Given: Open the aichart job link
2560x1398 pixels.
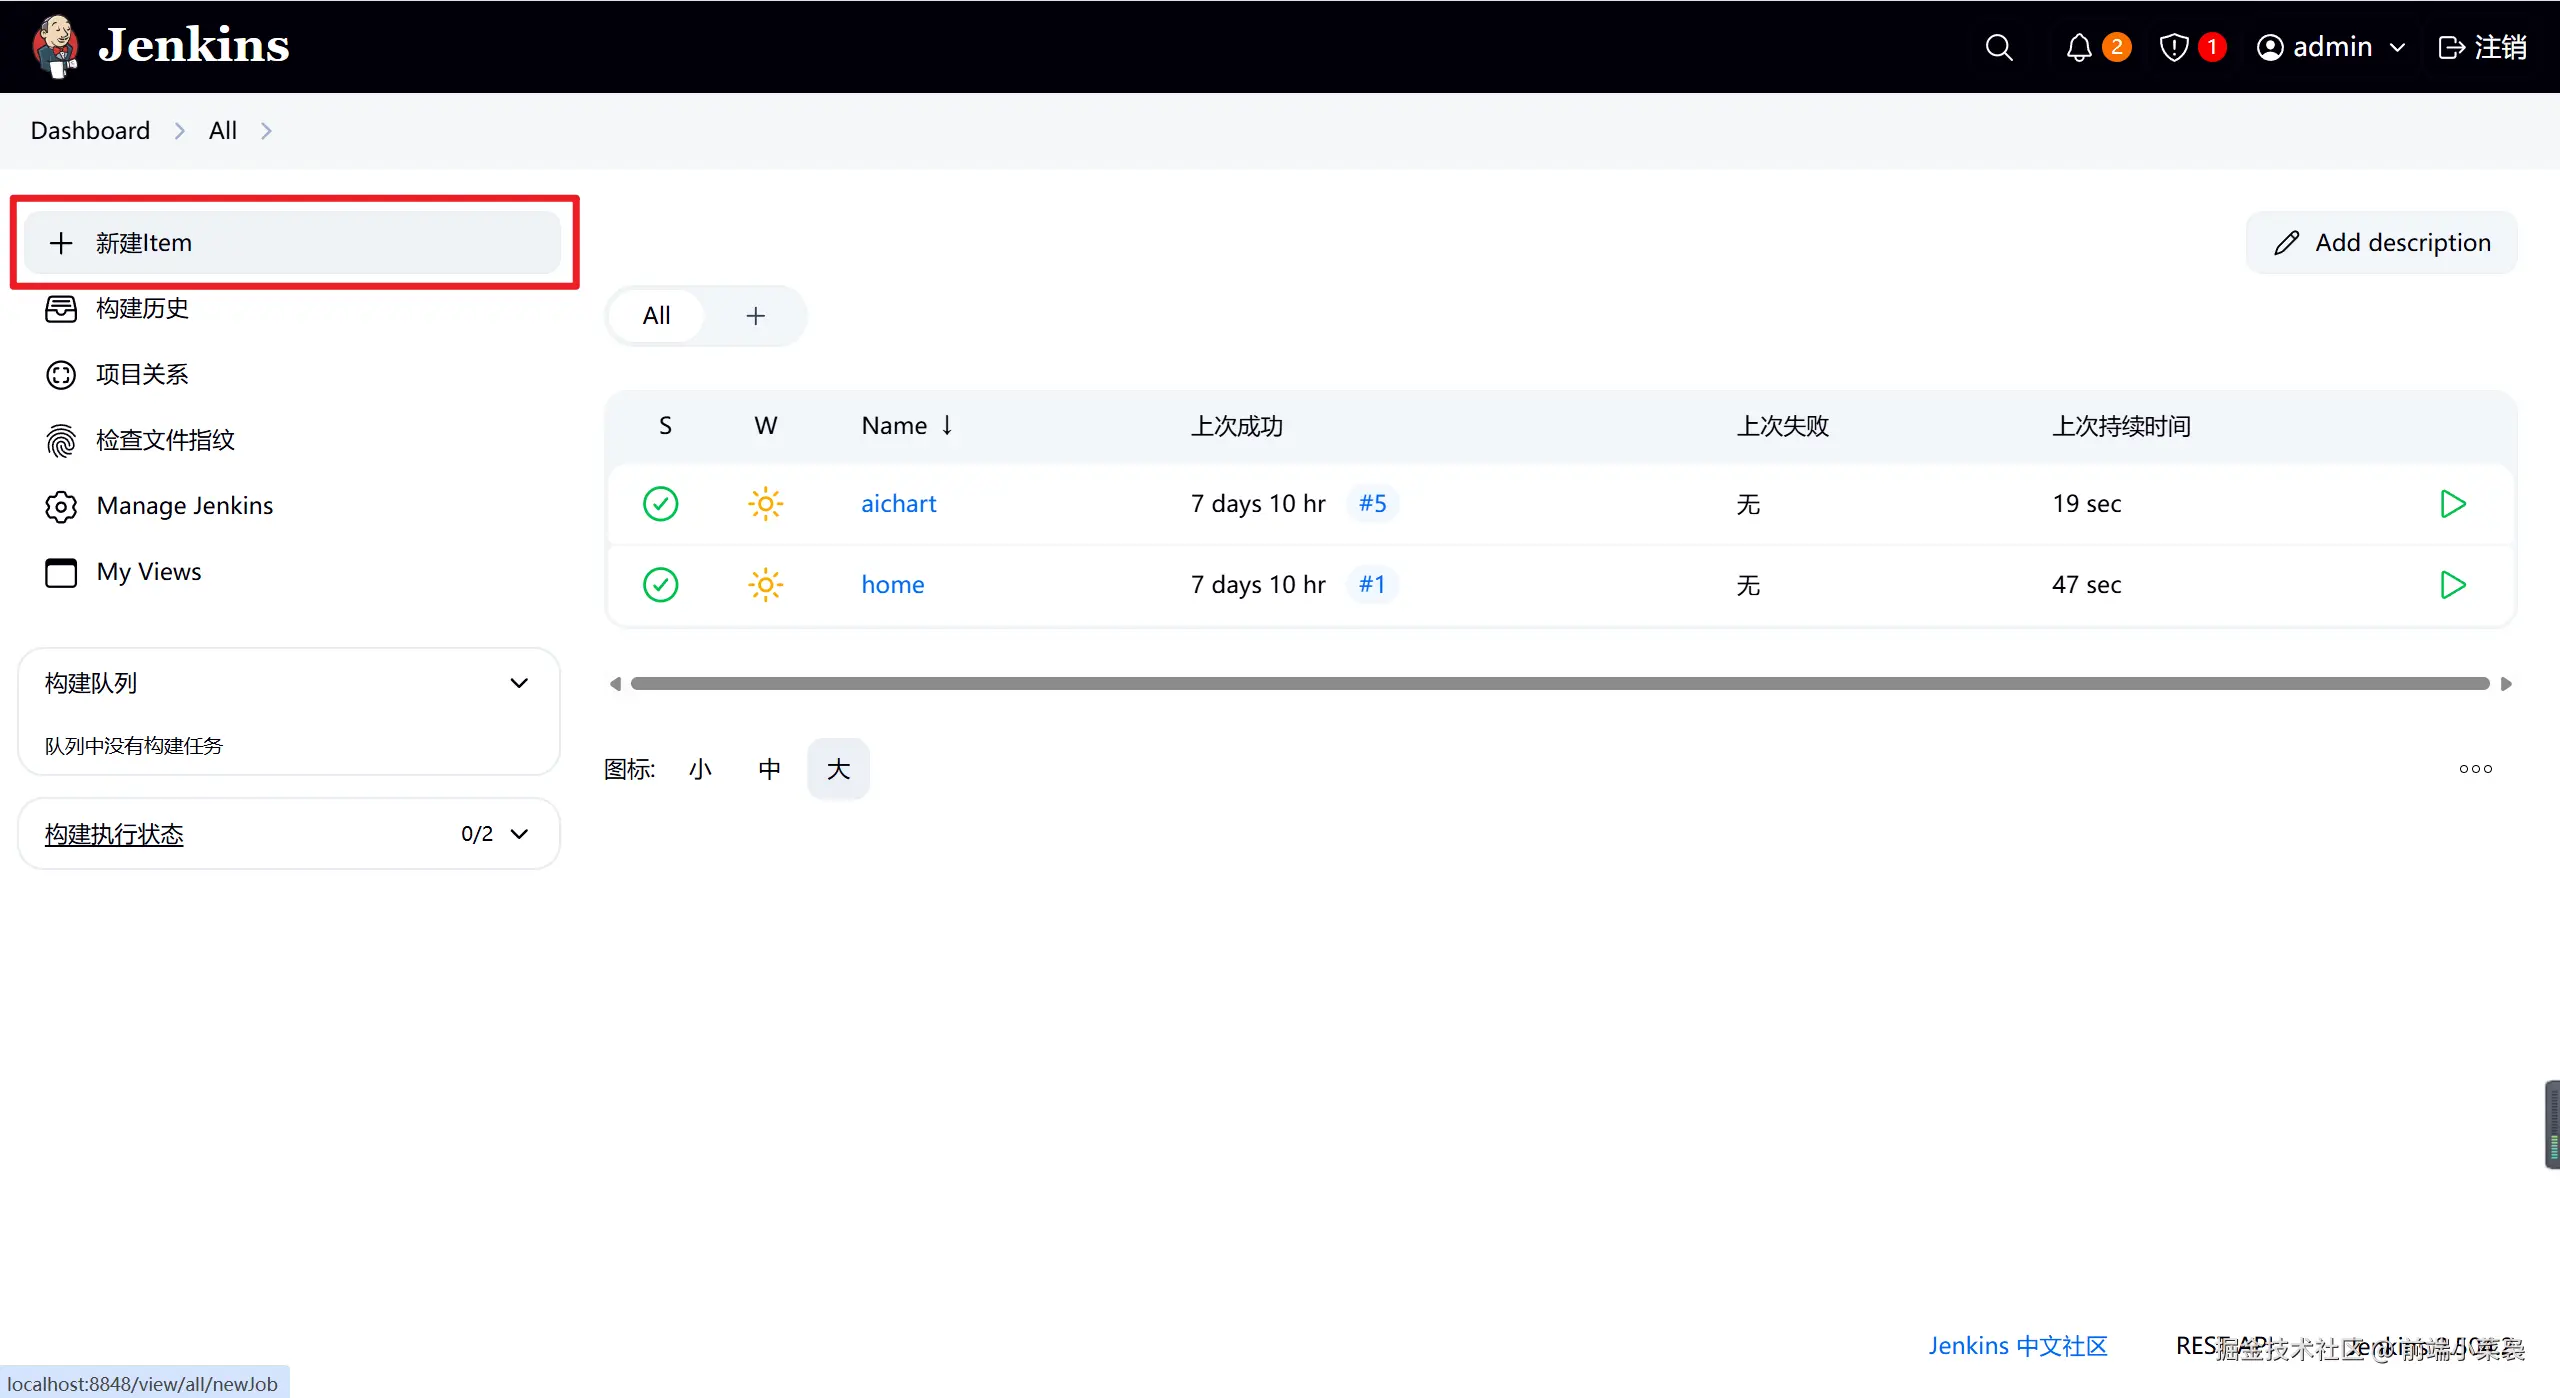Looking at the screenshot, I should [x=898, y=503].
